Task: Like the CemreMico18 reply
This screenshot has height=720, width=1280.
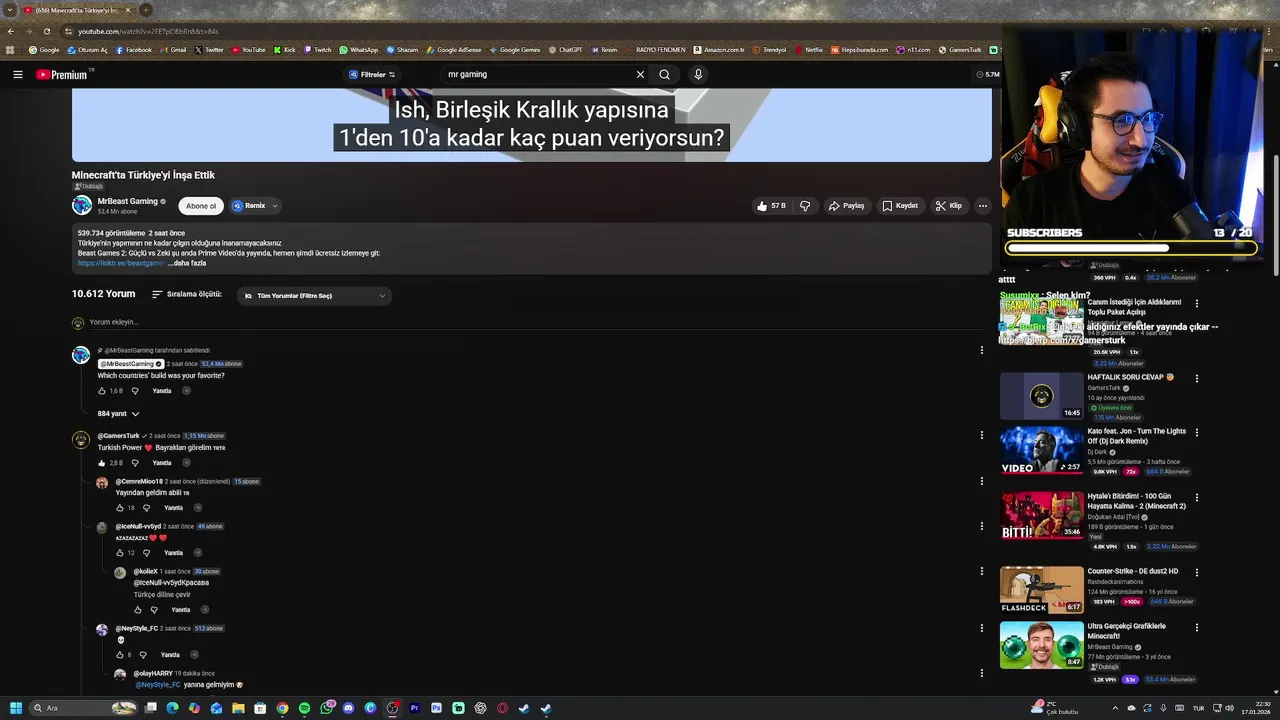Action: point(120,508)
